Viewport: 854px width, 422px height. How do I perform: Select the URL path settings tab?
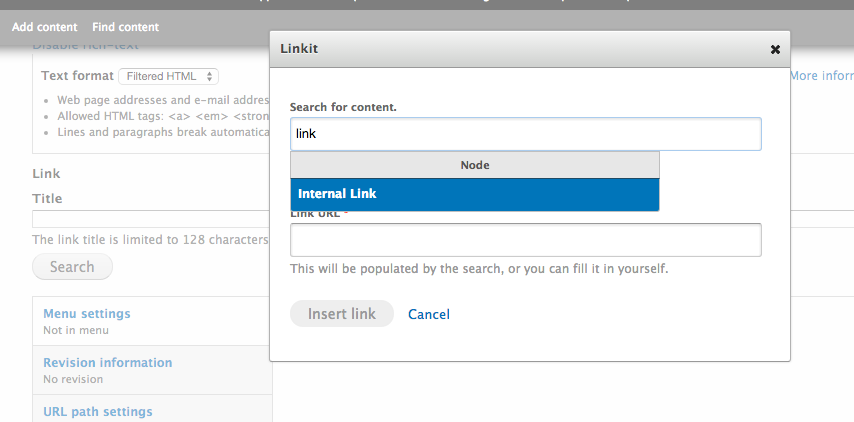point(98,411)
